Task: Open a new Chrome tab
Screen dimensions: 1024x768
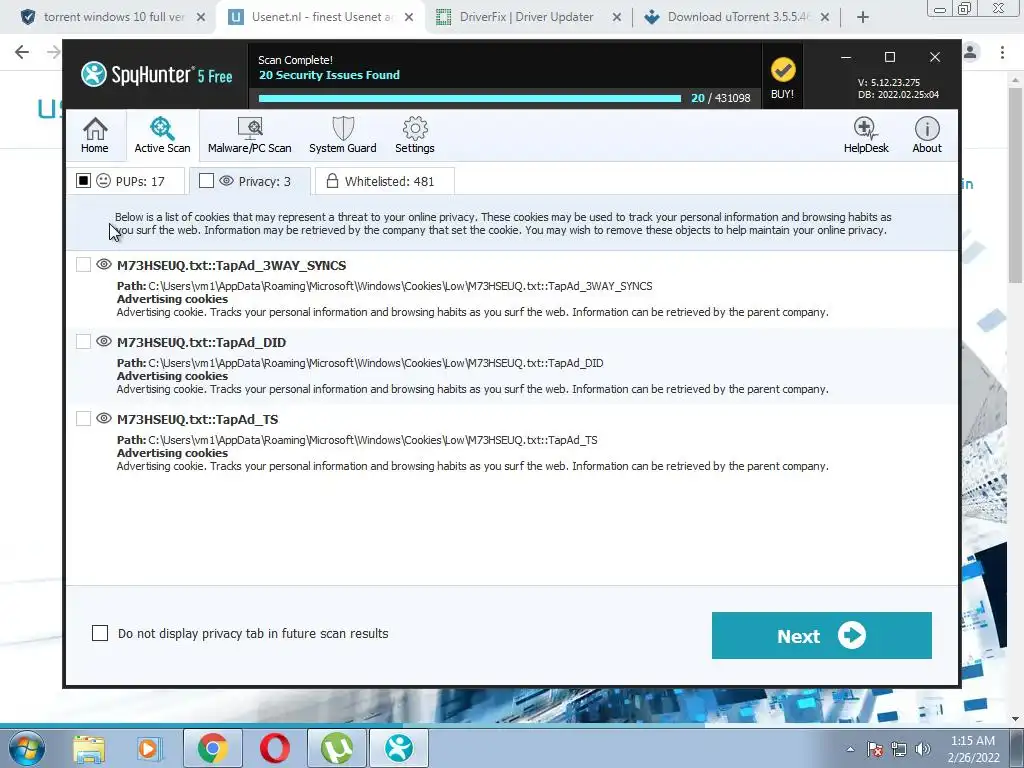Action: [863, 17]
